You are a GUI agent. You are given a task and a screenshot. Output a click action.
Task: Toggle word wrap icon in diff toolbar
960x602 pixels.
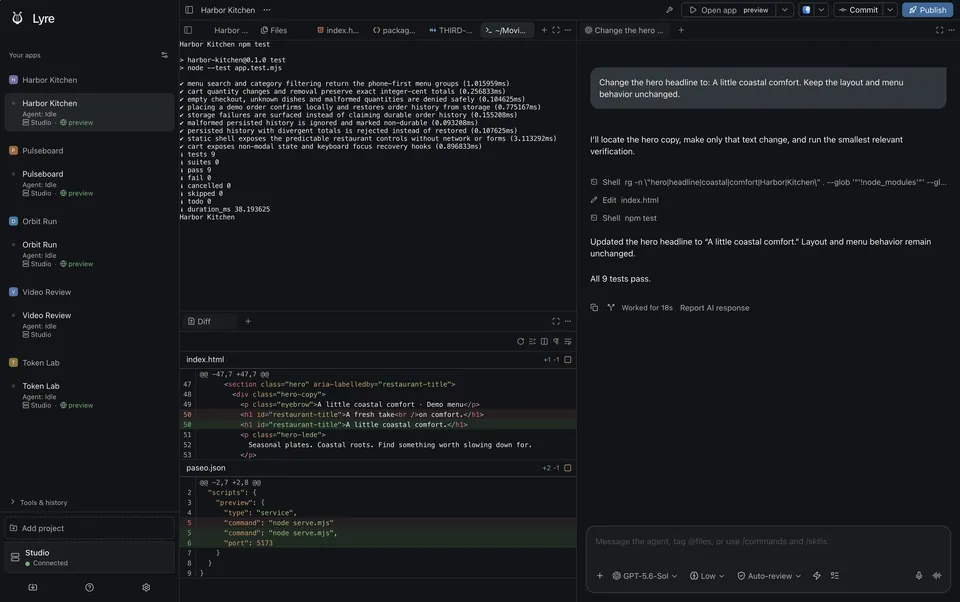click(568, 342)
